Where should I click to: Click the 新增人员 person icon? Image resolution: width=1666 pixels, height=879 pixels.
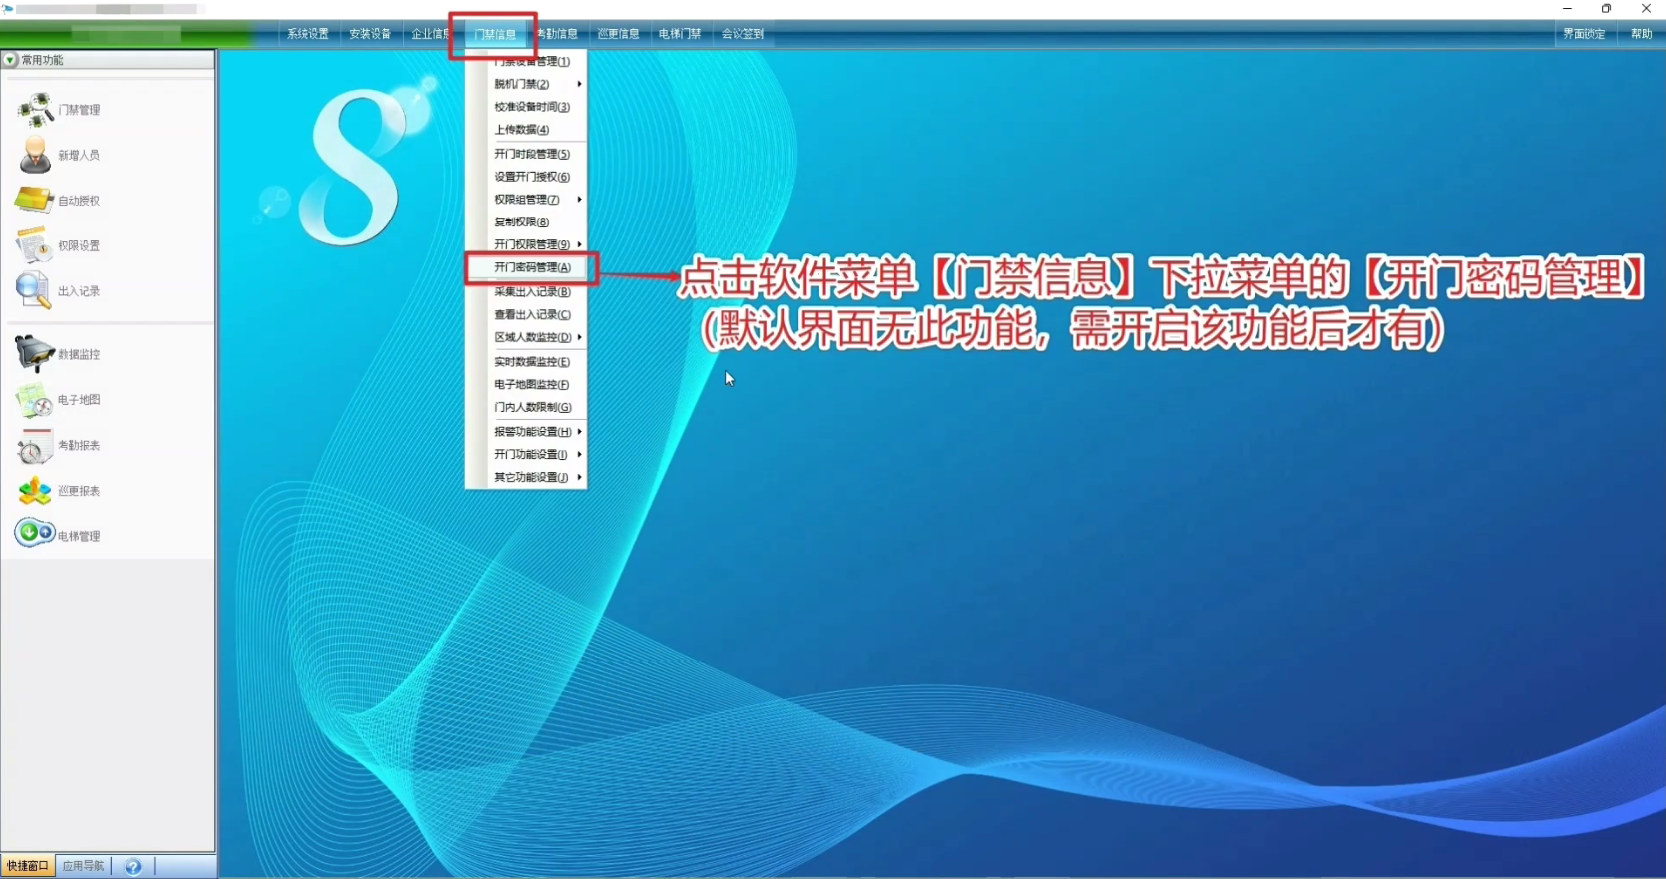[x=35, y=155]
